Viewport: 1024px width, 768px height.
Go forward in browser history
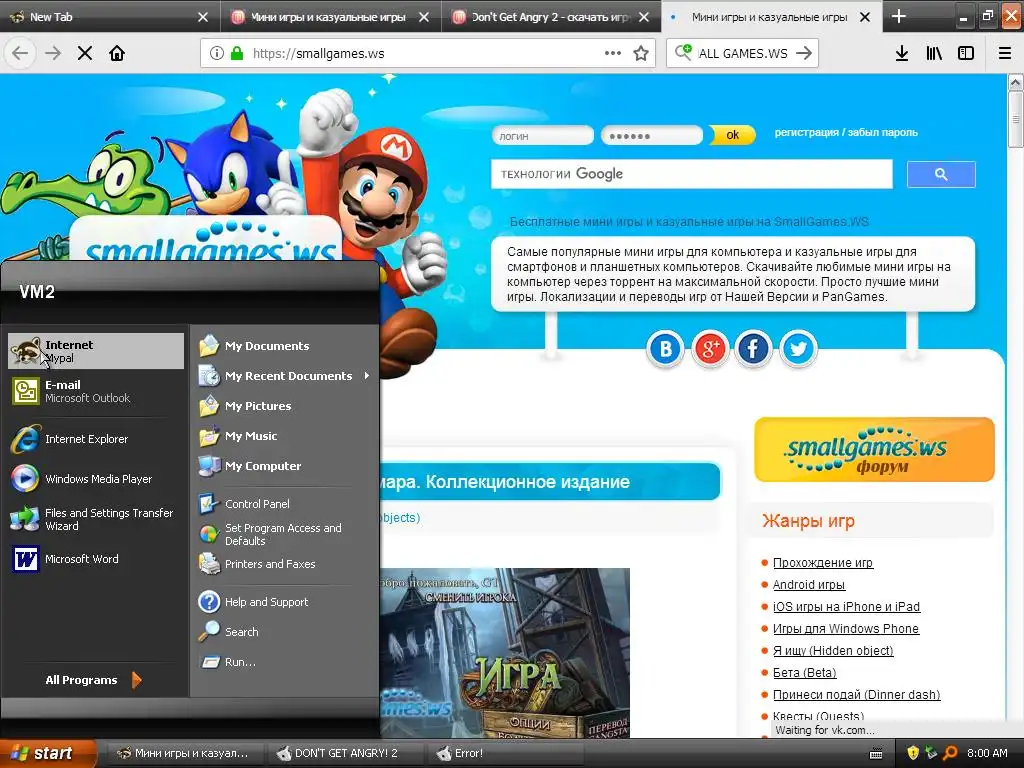tap(53, 53)
